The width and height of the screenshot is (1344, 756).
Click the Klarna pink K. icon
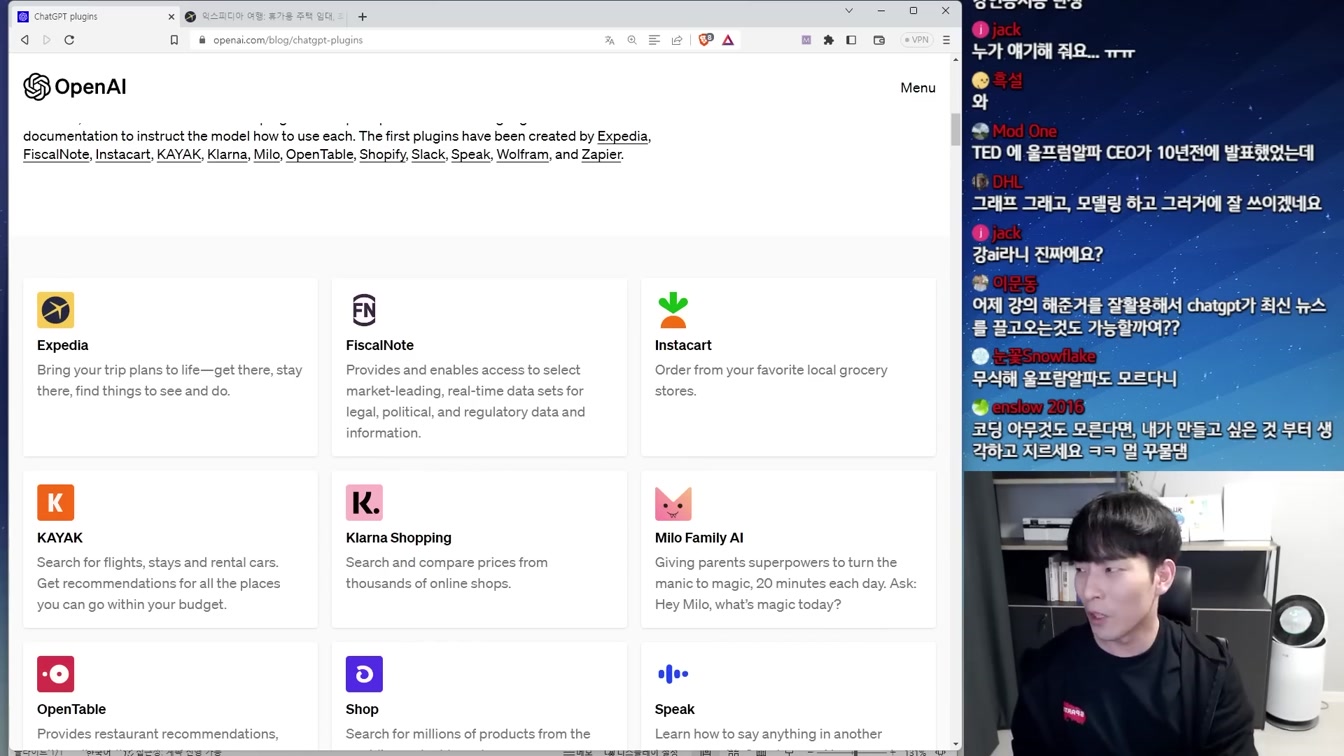(364, 502)
